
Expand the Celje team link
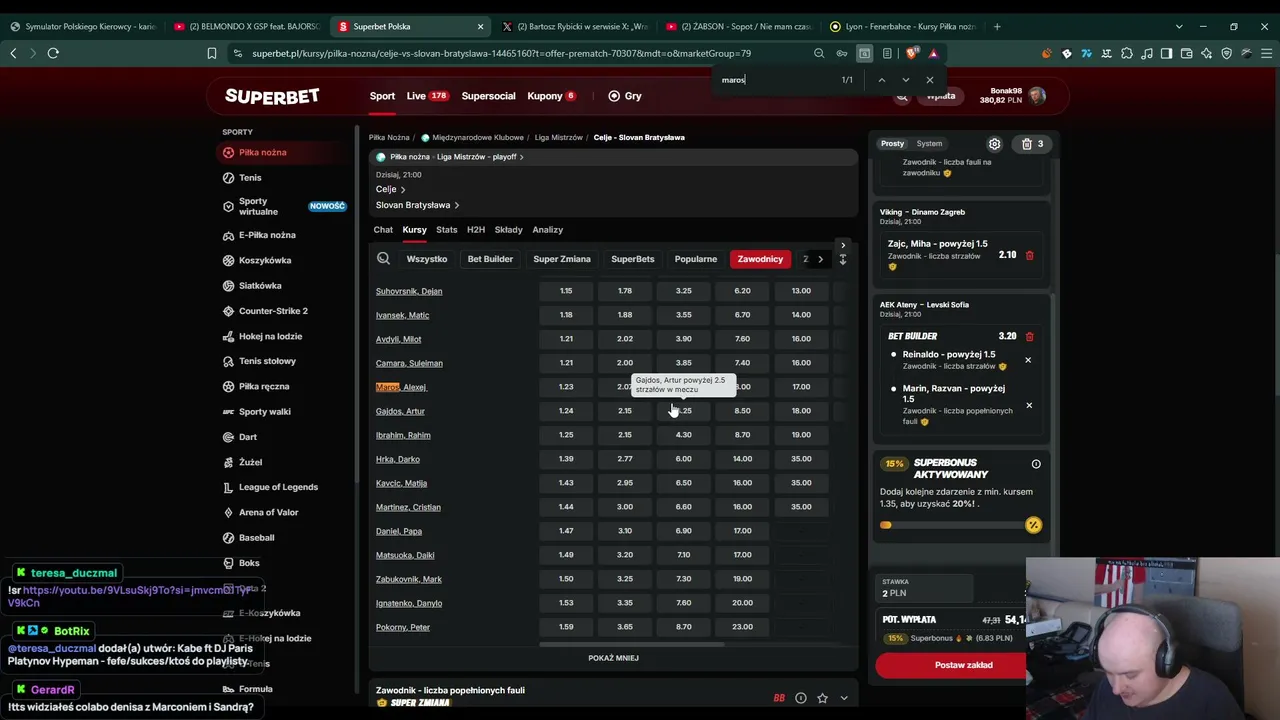click(x=390, y=189)
